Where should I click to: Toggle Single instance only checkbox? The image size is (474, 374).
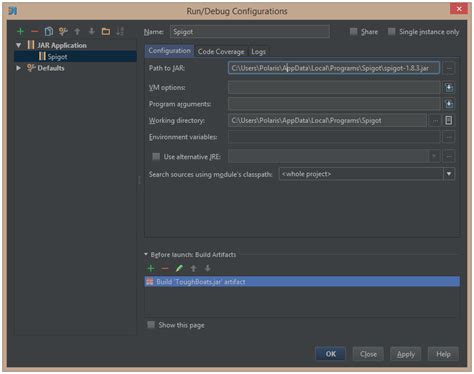pyautogui.click(x=392, y=32)
